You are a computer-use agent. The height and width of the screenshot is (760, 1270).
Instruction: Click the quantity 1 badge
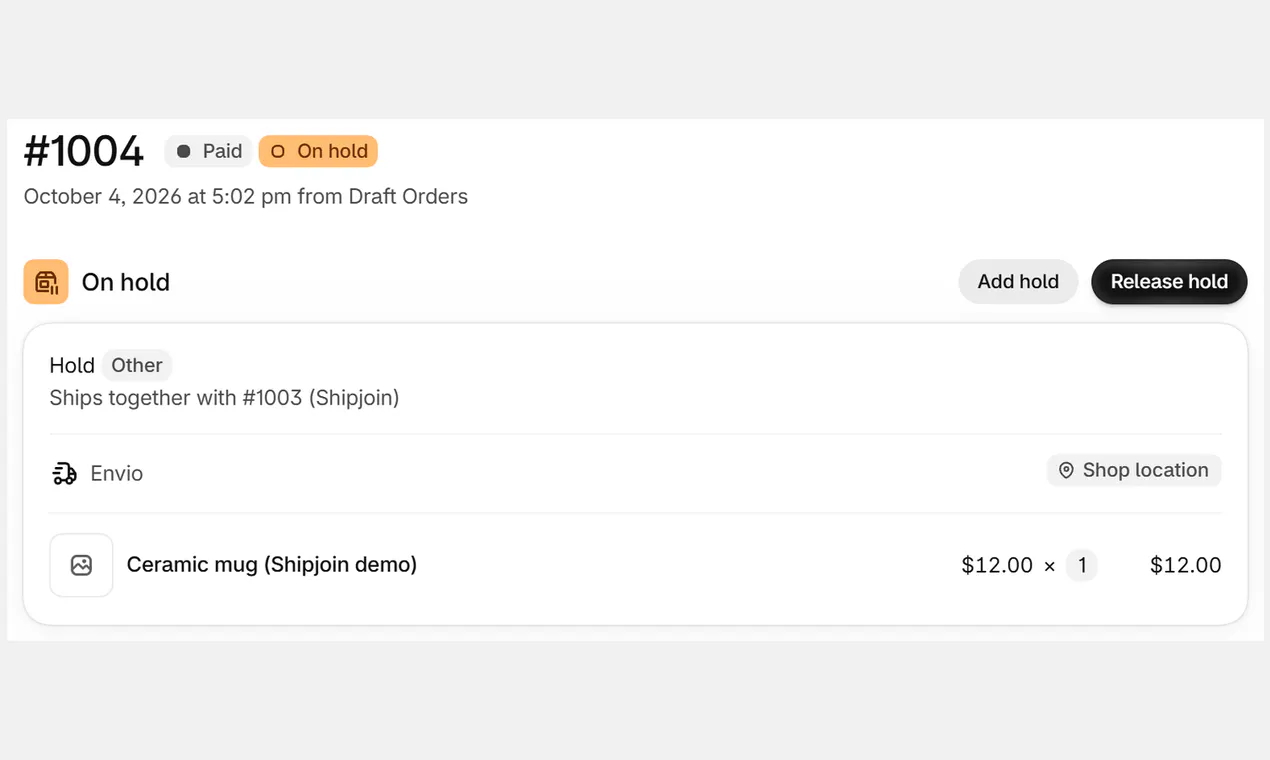click(1081, 565)
